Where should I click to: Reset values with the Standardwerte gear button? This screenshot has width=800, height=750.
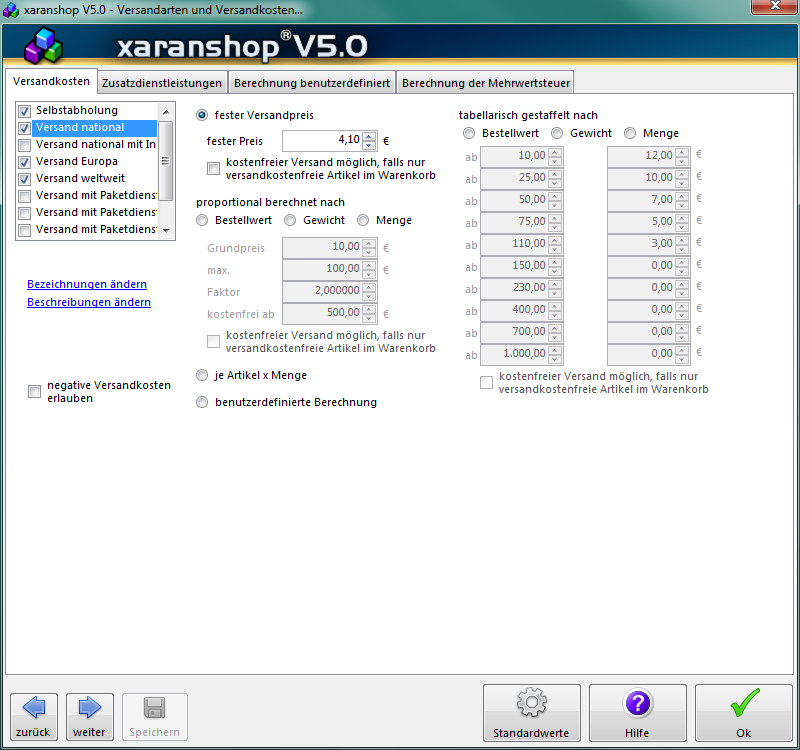[x=532, y=713]
